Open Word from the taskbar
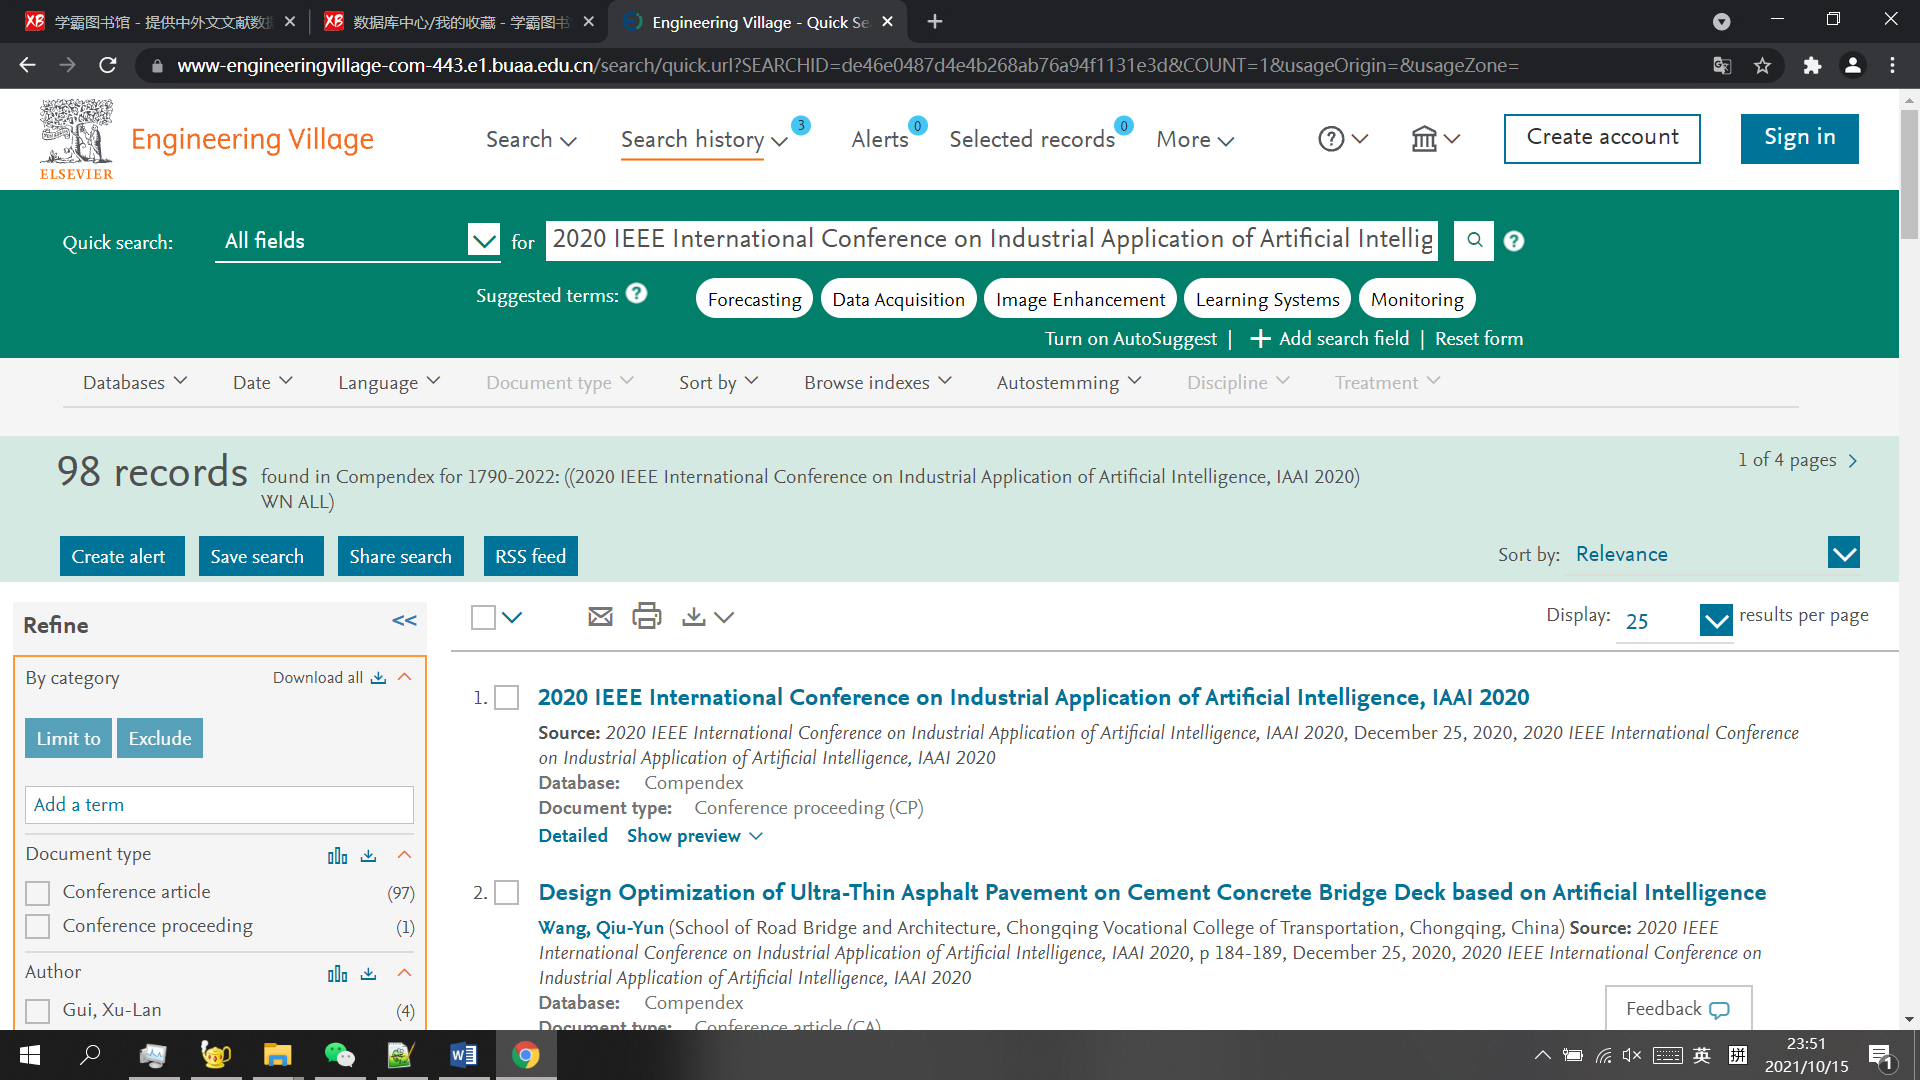The width and height of the screenshot is (1920, 1080). pyautogui.click(x=463, y=1055)
